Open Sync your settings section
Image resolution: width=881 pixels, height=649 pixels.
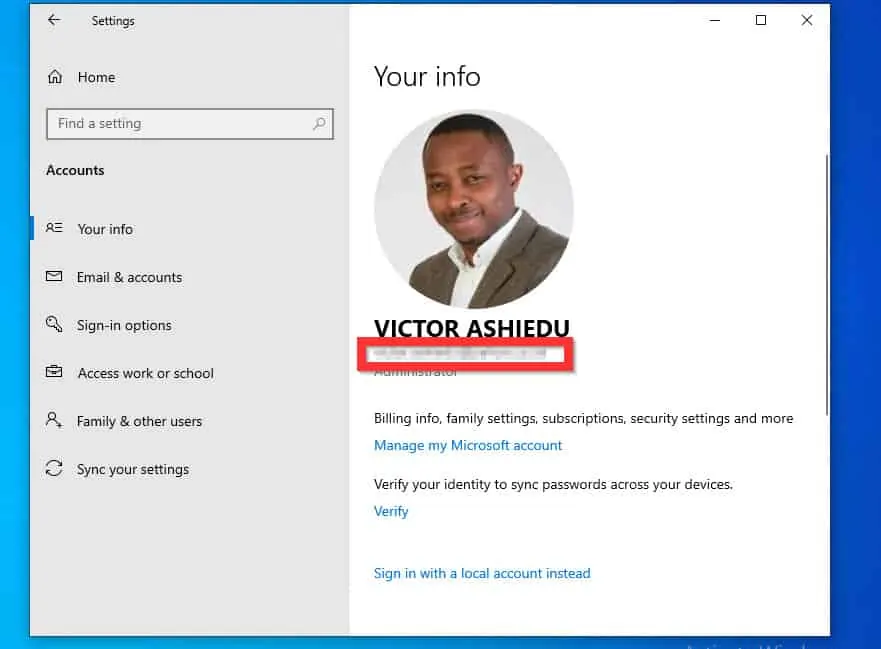(x=132, y=469)
